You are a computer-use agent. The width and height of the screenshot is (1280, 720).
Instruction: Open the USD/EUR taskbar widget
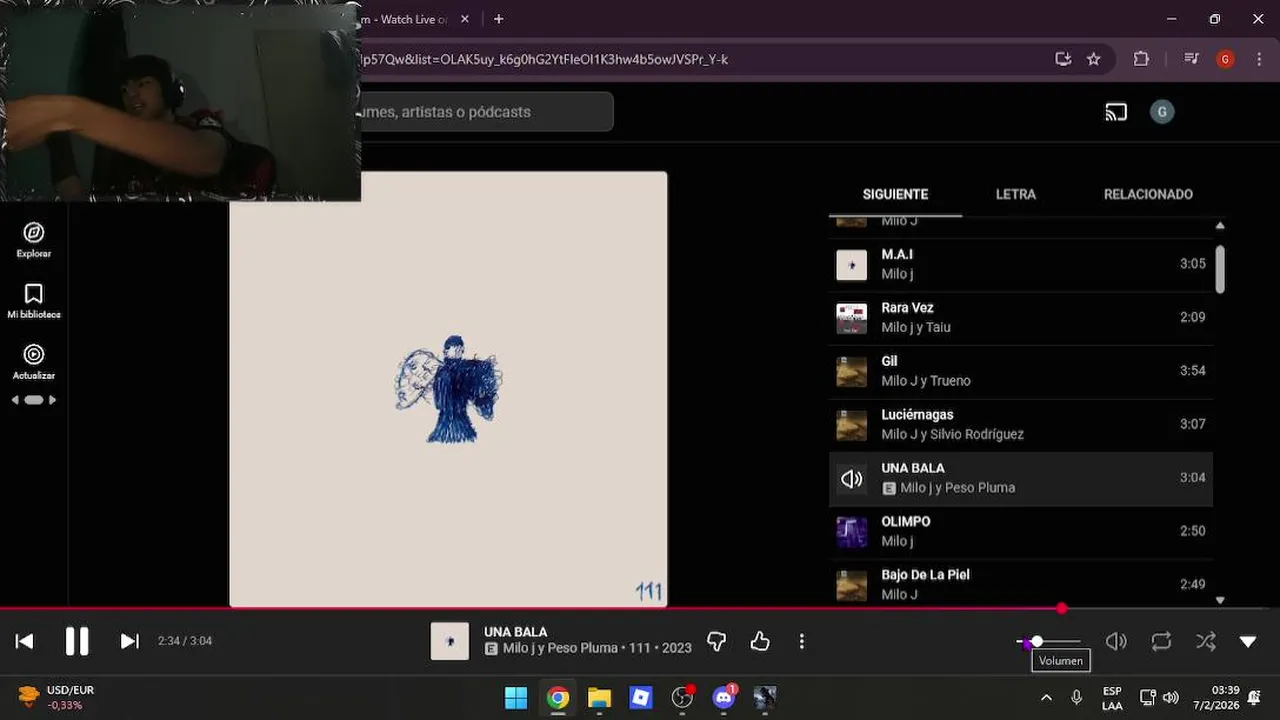coord(58,698)
